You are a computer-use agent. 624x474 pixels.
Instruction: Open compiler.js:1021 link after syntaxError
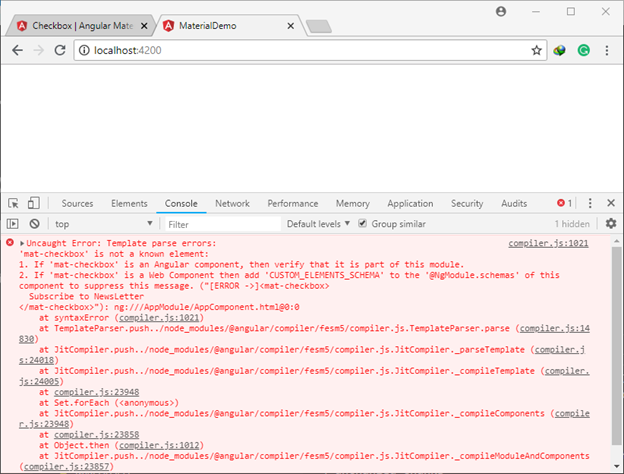(x=159, y=318)
